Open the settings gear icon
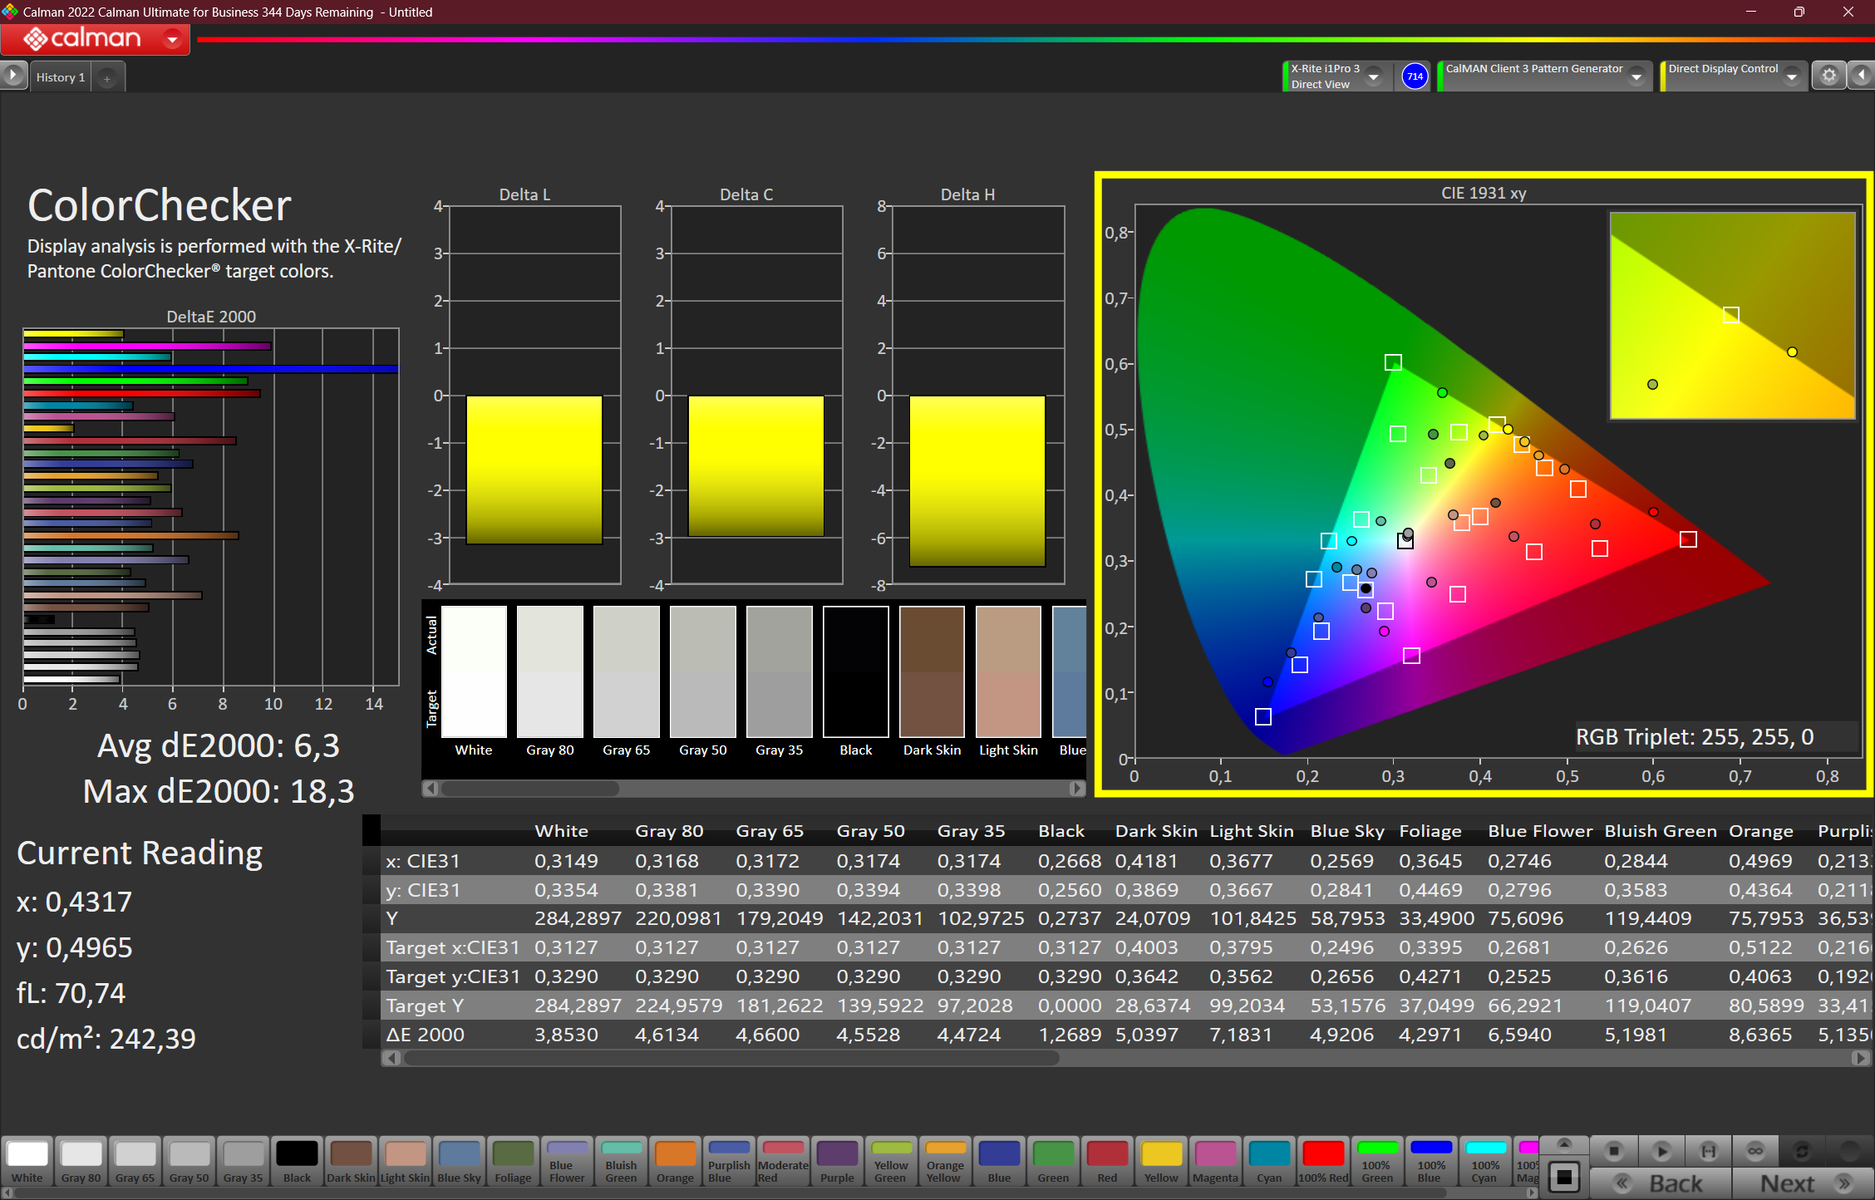Image resolution: width=1875 pixels, height=1200 pixels. (1829, 76)
